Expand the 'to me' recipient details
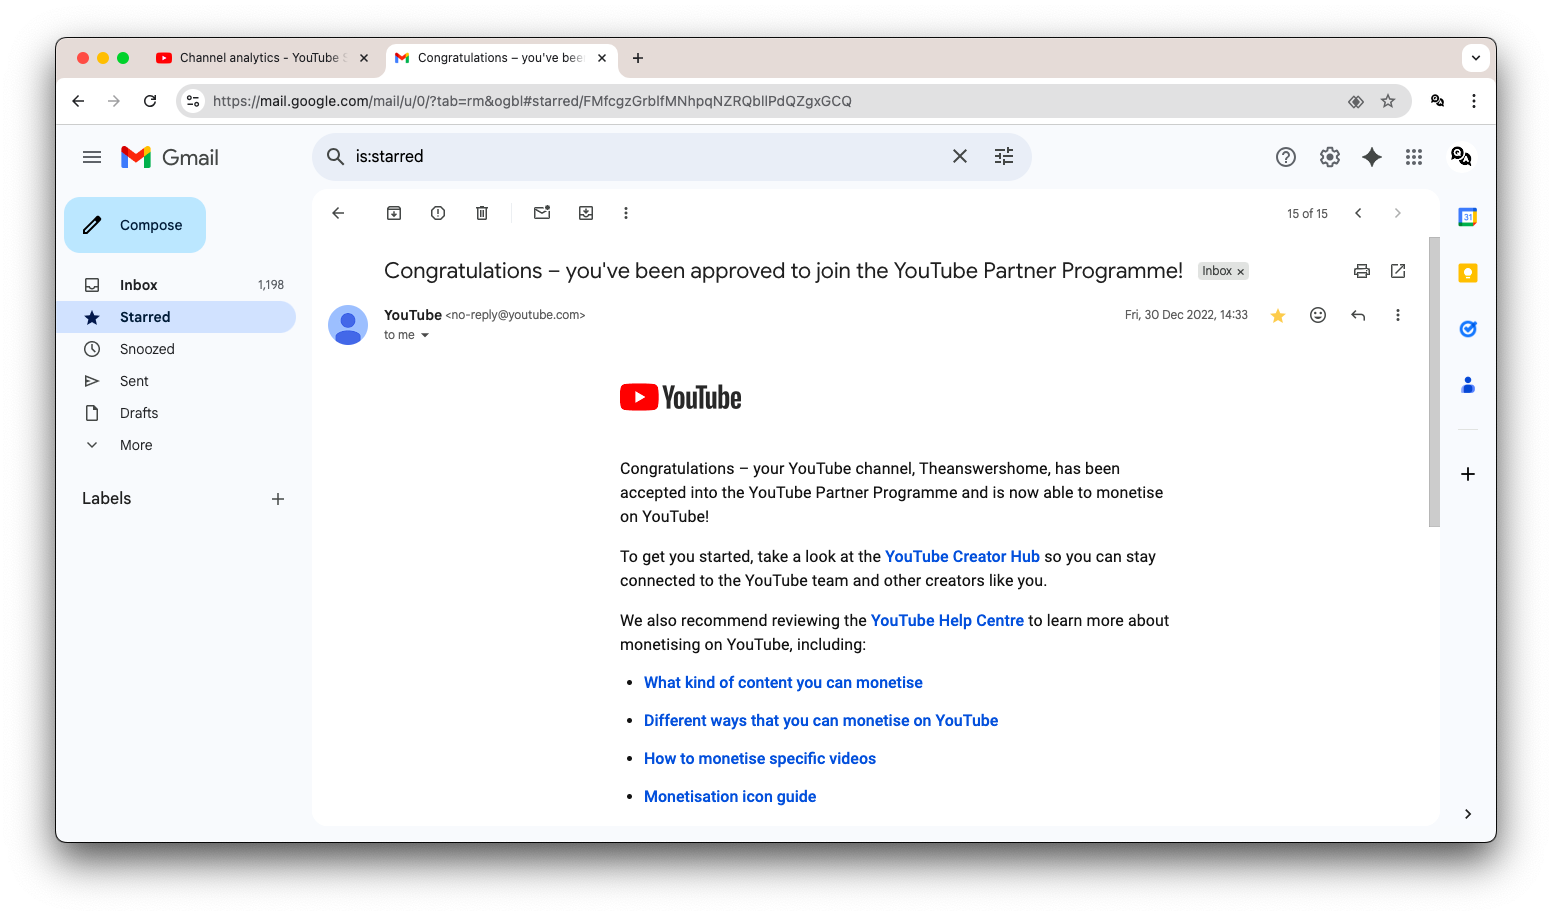 (425, 336)
